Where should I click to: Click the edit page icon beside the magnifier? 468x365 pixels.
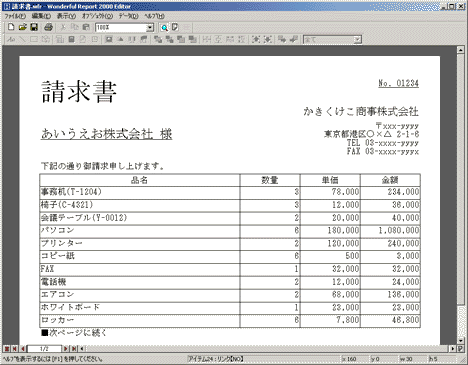(175, 28)
